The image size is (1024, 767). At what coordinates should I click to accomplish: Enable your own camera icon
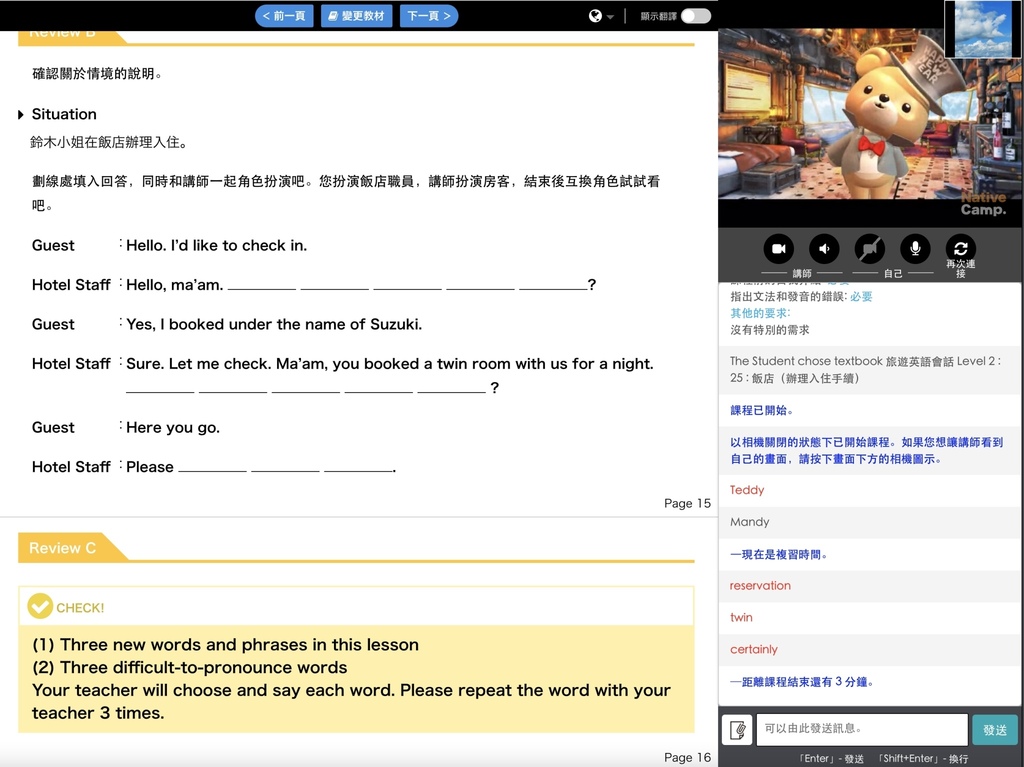(x=870, y=249)
